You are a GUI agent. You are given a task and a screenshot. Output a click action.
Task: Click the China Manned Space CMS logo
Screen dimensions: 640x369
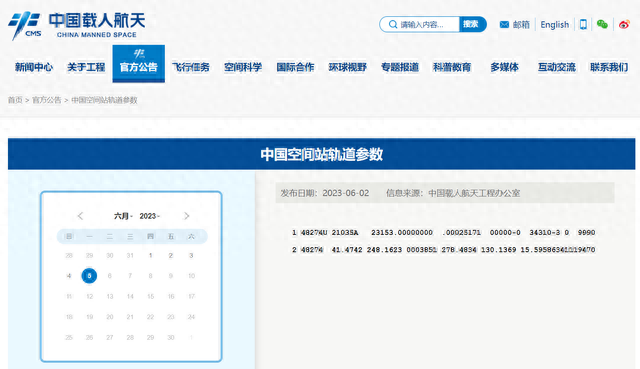coord(77,25)
